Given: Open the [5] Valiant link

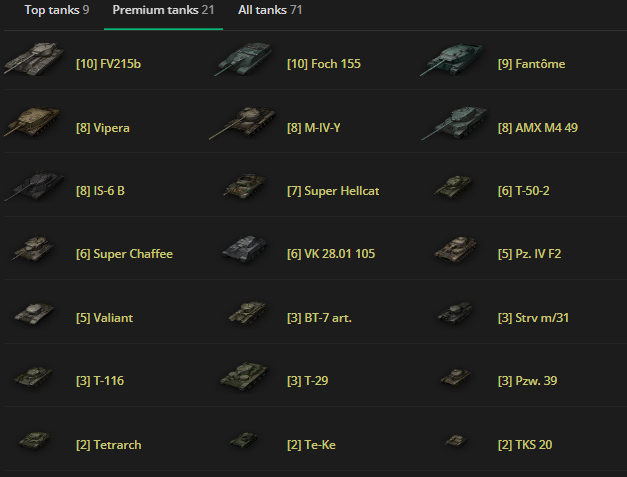Looking at the screenshot, I should [104, 318].
